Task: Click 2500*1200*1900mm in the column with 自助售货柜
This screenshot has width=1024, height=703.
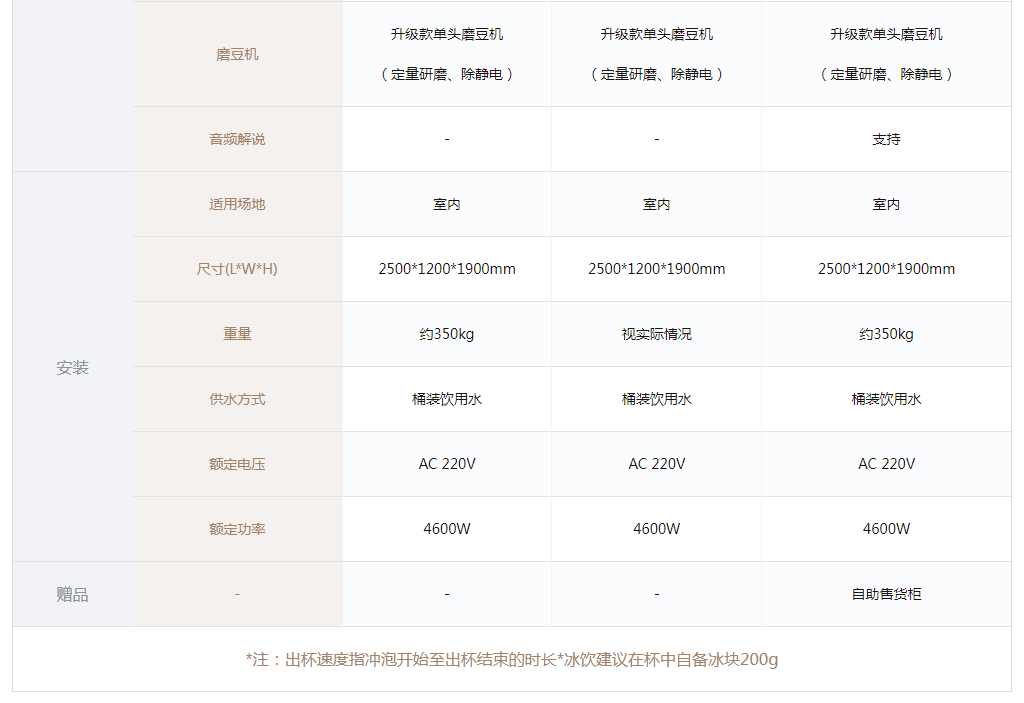Action: tap(886, 269)
